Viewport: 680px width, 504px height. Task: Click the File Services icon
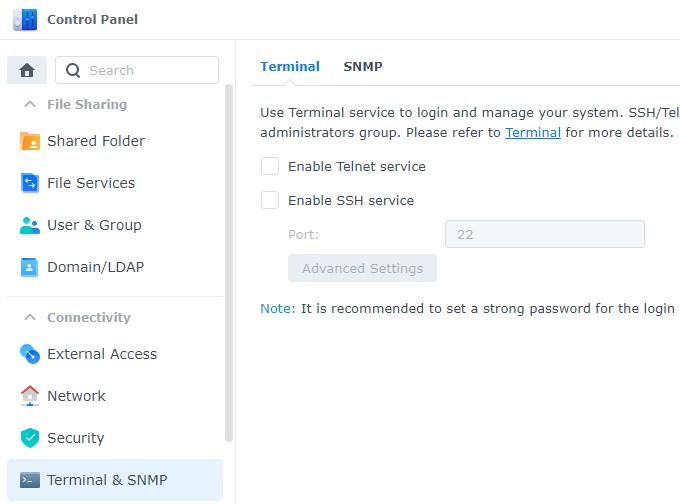point(30,183)
